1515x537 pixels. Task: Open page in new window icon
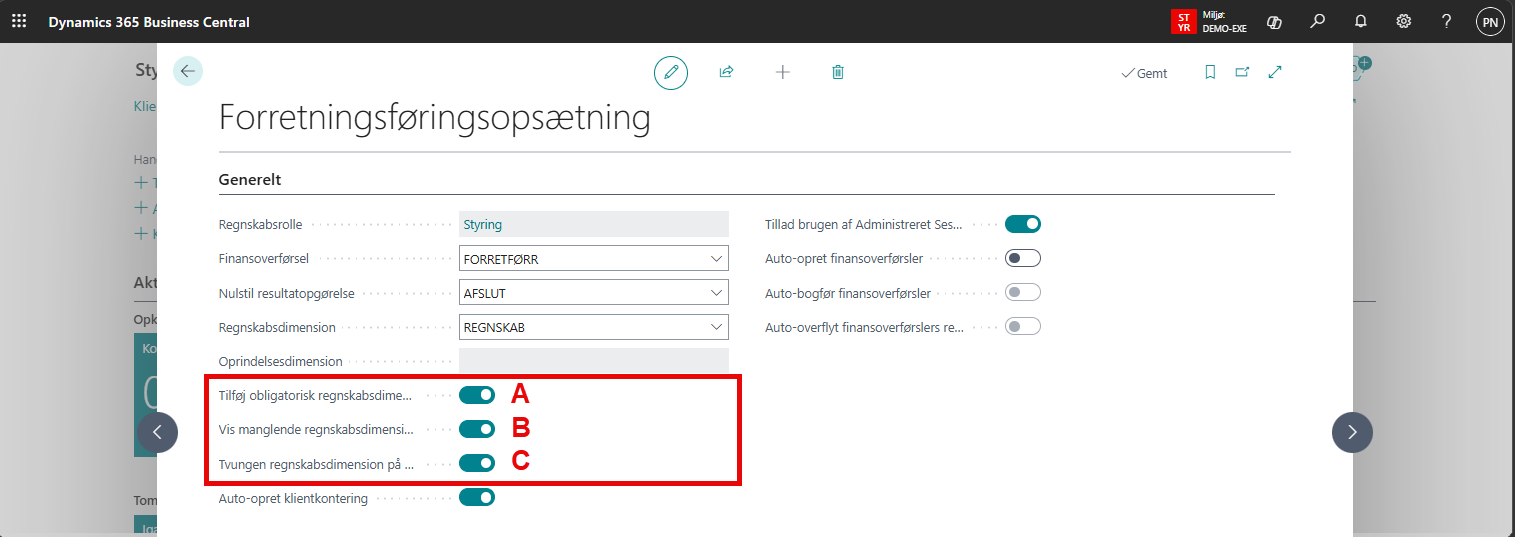tap(1242, 72)
